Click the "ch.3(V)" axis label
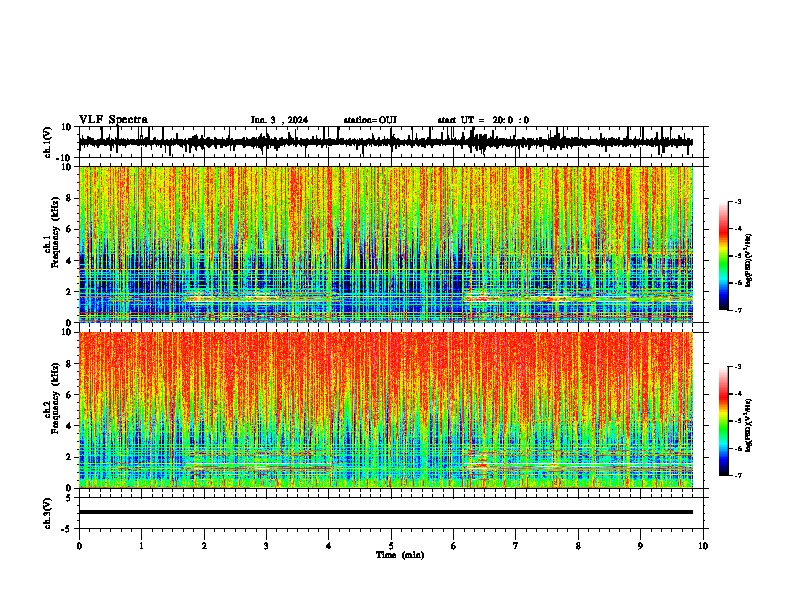The image size is (792, 612). pos(48,513)
